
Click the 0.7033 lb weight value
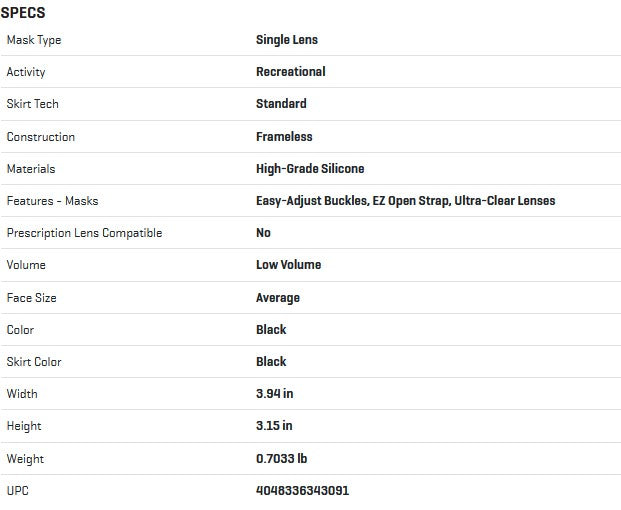pyautogui.click(x=282, y=459)
